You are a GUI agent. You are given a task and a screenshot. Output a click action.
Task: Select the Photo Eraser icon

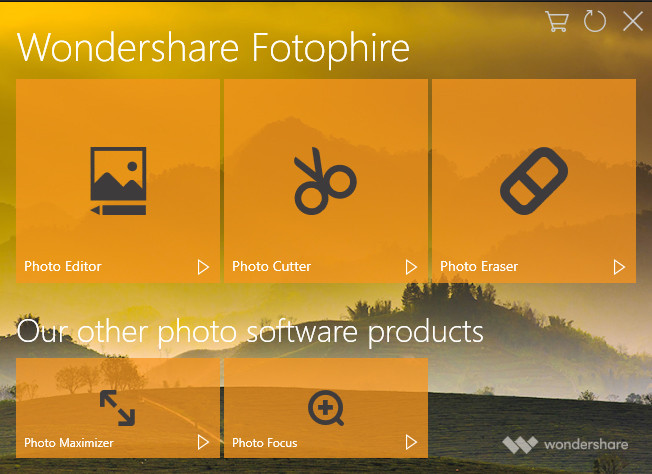534,181
